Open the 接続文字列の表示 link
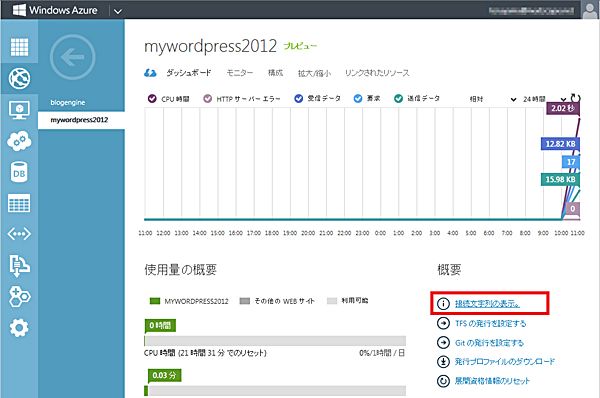This screenshot has height=398, width=600. click(x=487, y=304)
